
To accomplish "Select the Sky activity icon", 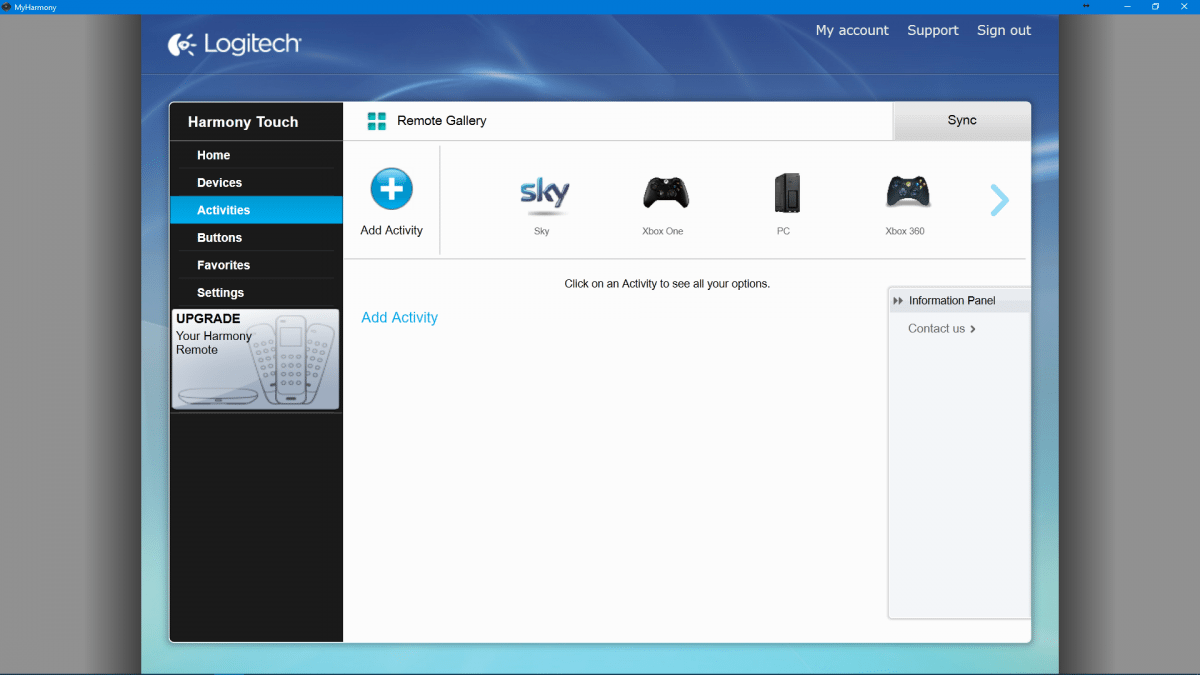I will point(544,194).
